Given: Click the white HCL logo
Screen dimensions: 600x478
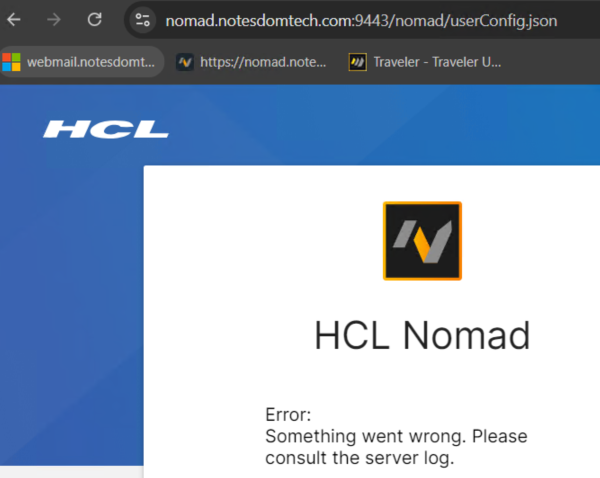Looking at the screenshot, I should pos(106,129).
